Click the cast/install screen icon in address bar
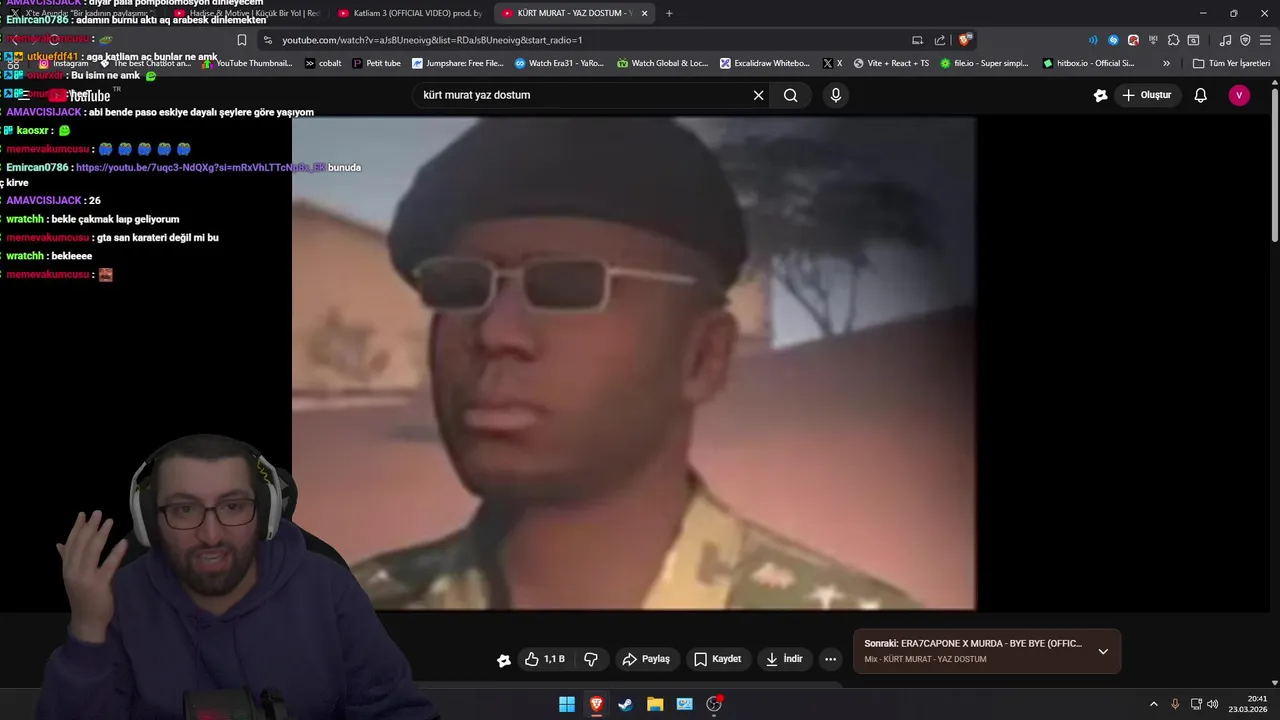This screenshot has height=720, width=1280. [917, 40]
